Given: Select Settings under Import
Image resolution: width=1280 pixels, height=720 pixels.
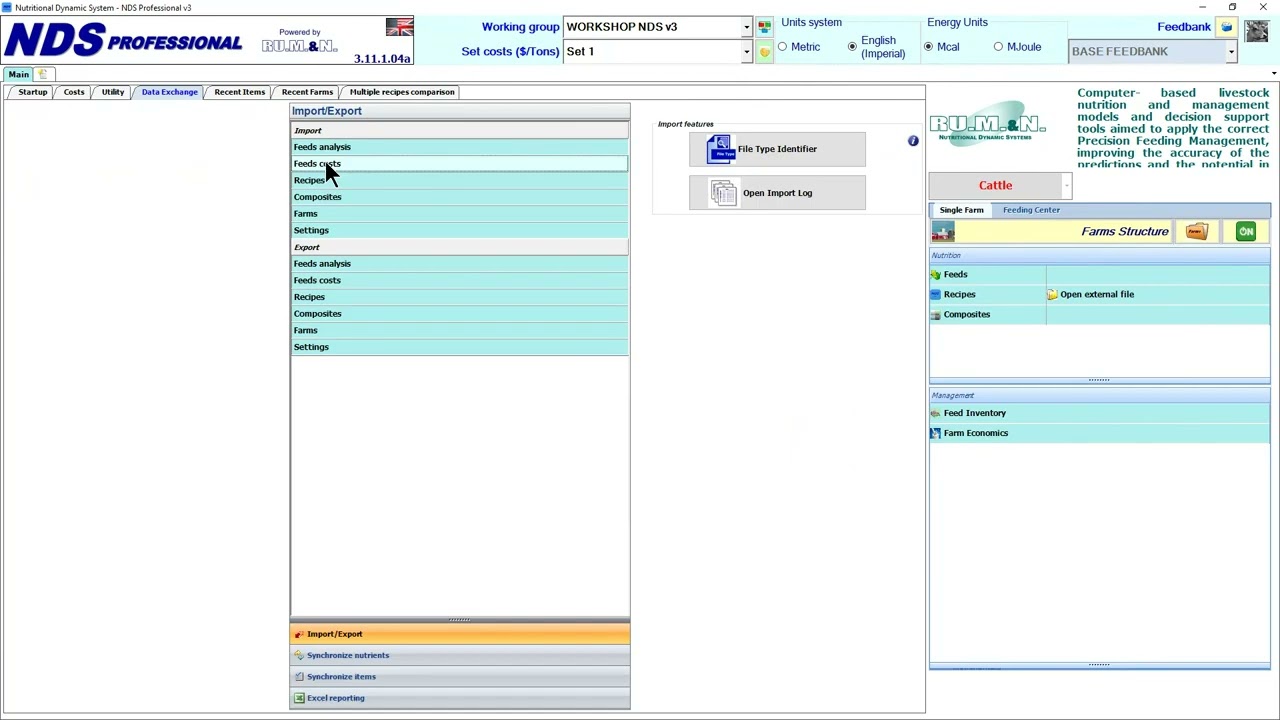Looking at the screenshot, I should coord(460,231).
